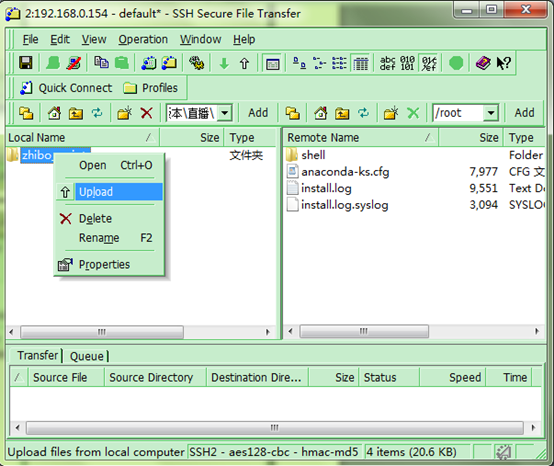Expand the /root remote path dropdown
Image resolution: width=554 pixels, height=466 pixels.
(491, 113)
